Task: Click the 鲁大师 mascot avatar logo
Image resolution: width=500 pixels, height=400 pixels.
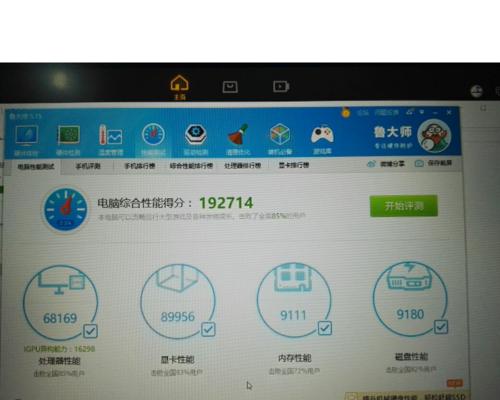Action: pyautogui.click(x=434, y=136)
